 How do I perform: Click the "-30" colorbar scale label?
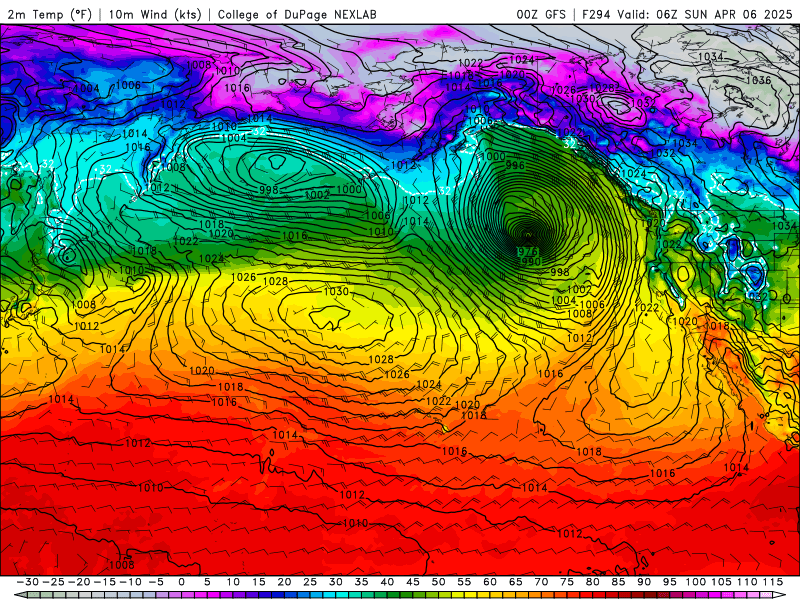point(28,582)
